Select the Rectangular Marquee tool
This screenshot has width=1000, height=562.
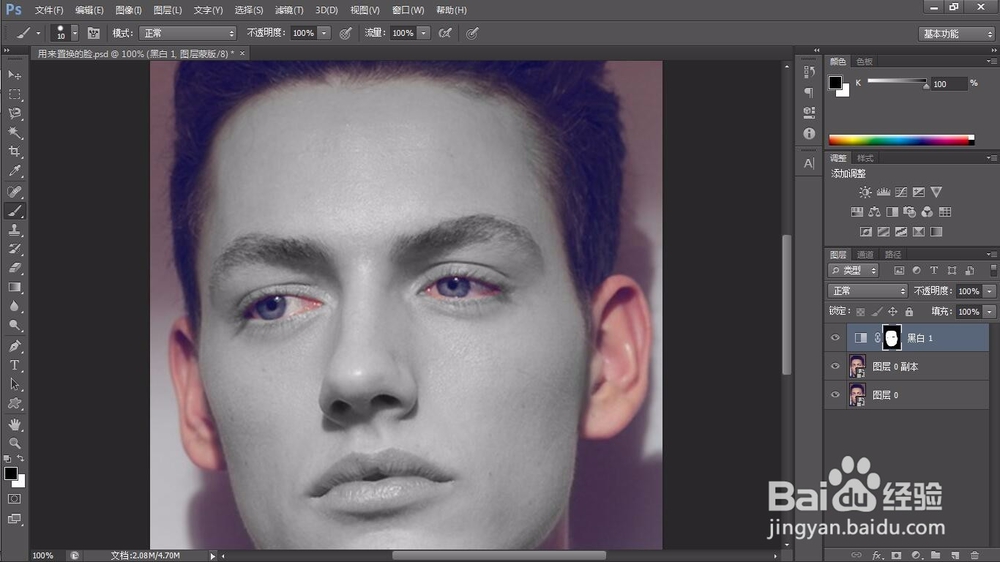click(14, 94)
